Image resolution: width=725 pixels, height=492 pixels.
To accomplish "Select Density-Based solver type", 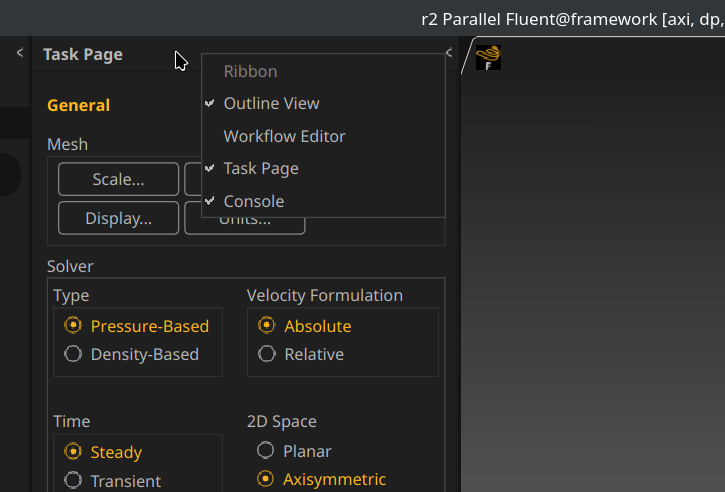I will pos(73,354).
